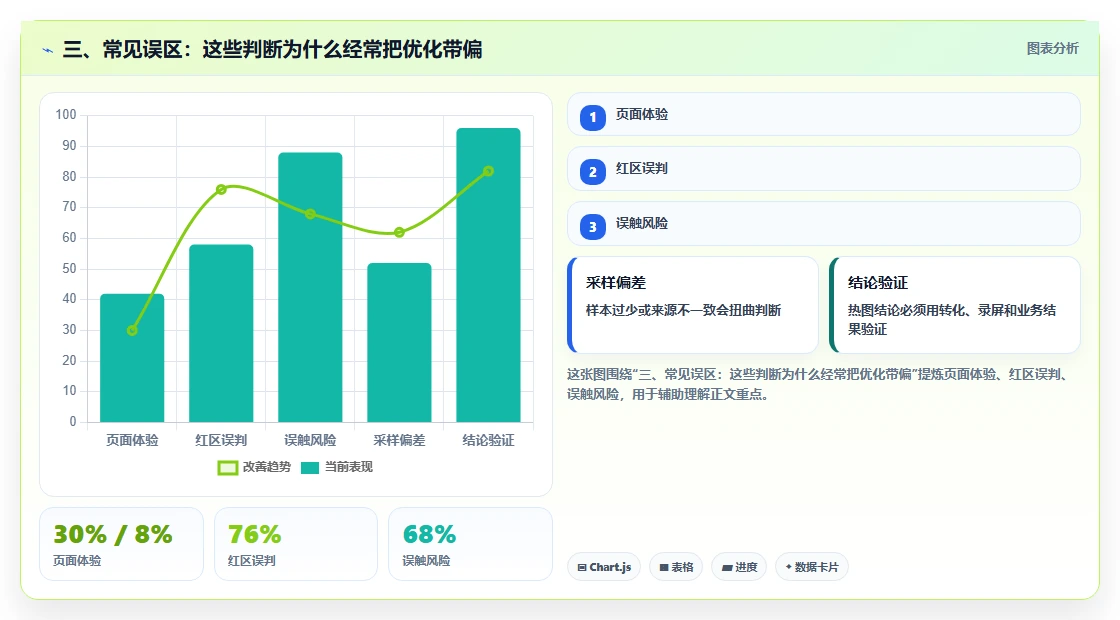The image size is (1120, 620).
Task: Click the numbered badge 3 for 误触风险
Action: [592, 226]
